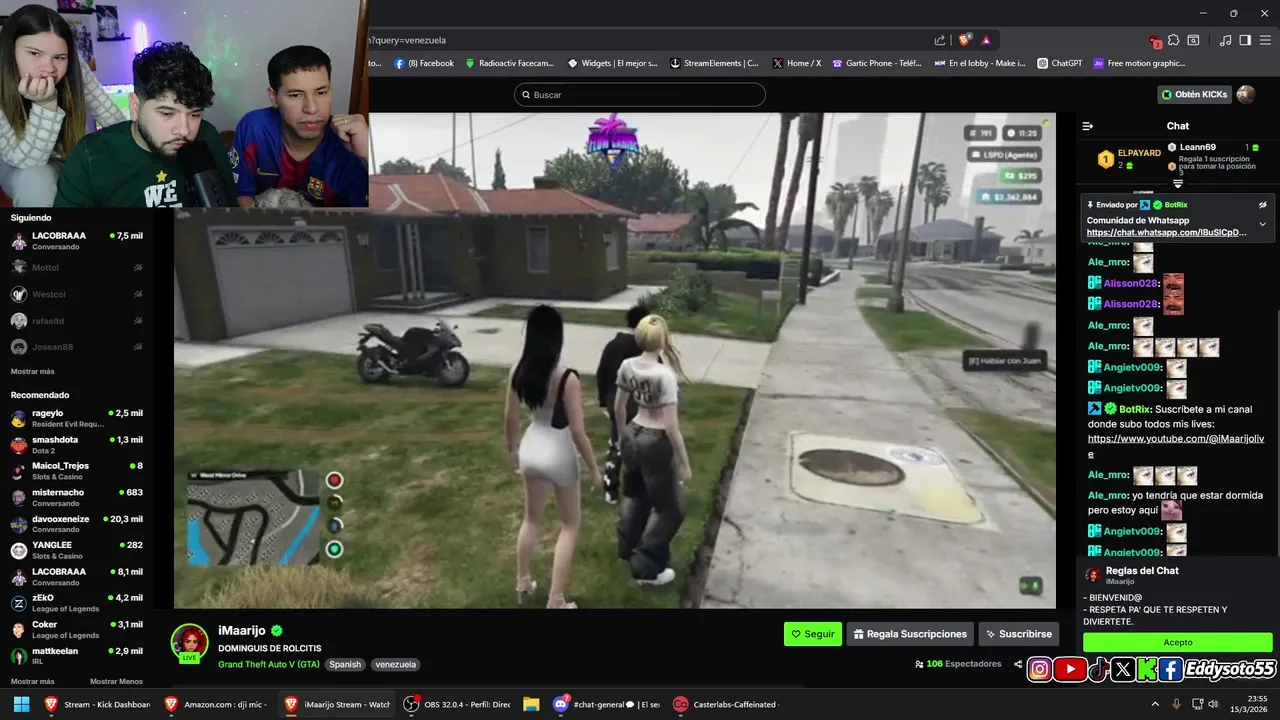1280x720 pixels.
Task: Click the Suscribirse button
Action: [x=1018, y=634]
